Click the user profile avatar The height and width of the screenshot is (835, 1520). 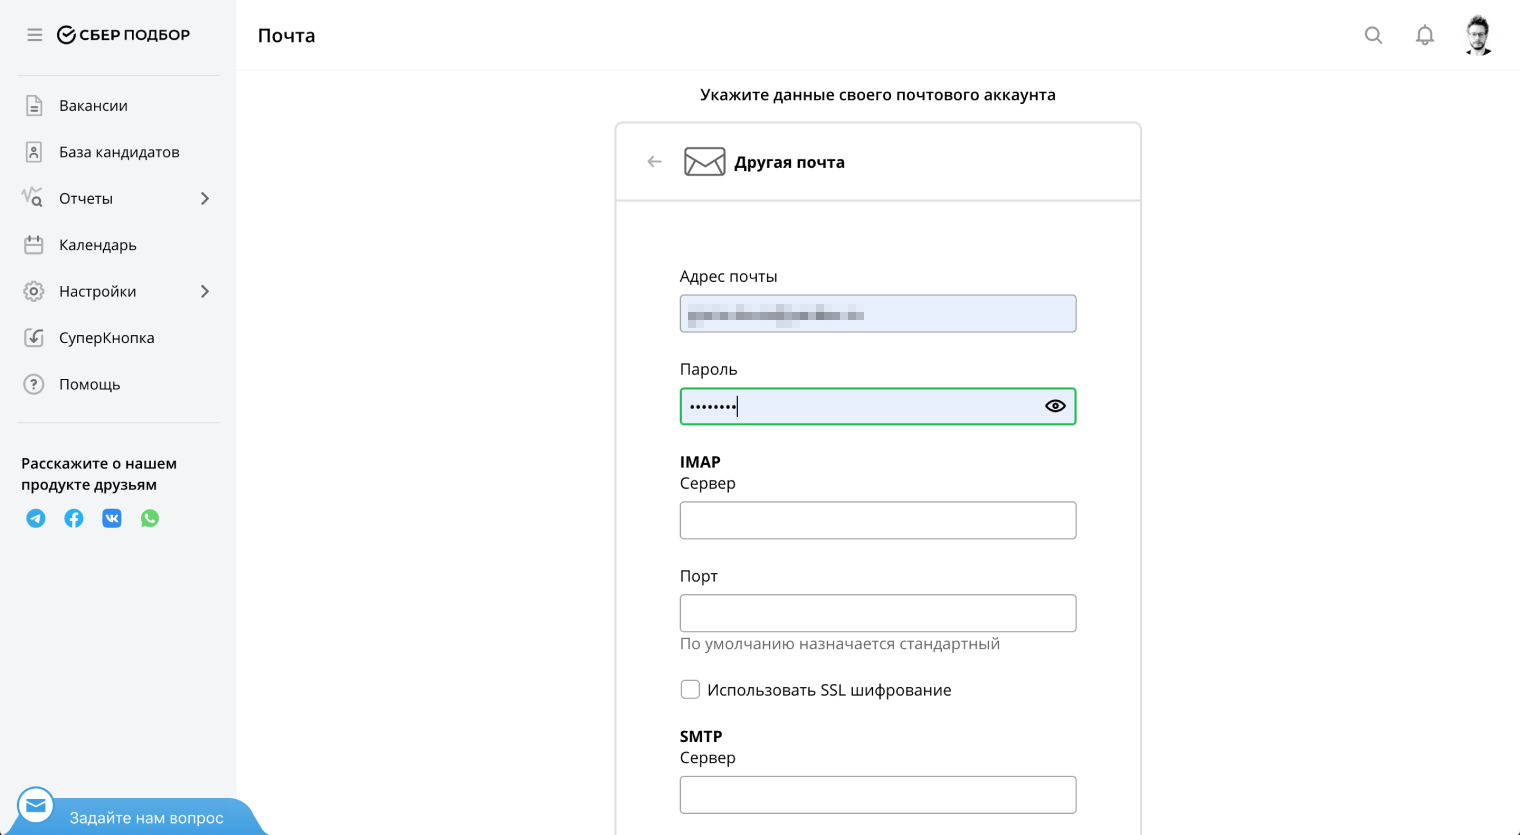[x=1478, y=35]
